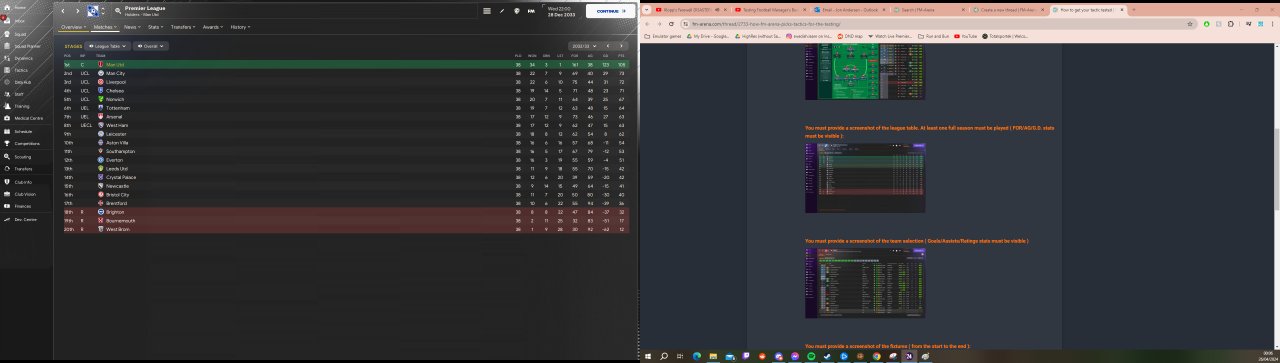Screen dimensions: 1280x363
Task: Click the FM icon in top bar
Action: (x=531, y=11)
